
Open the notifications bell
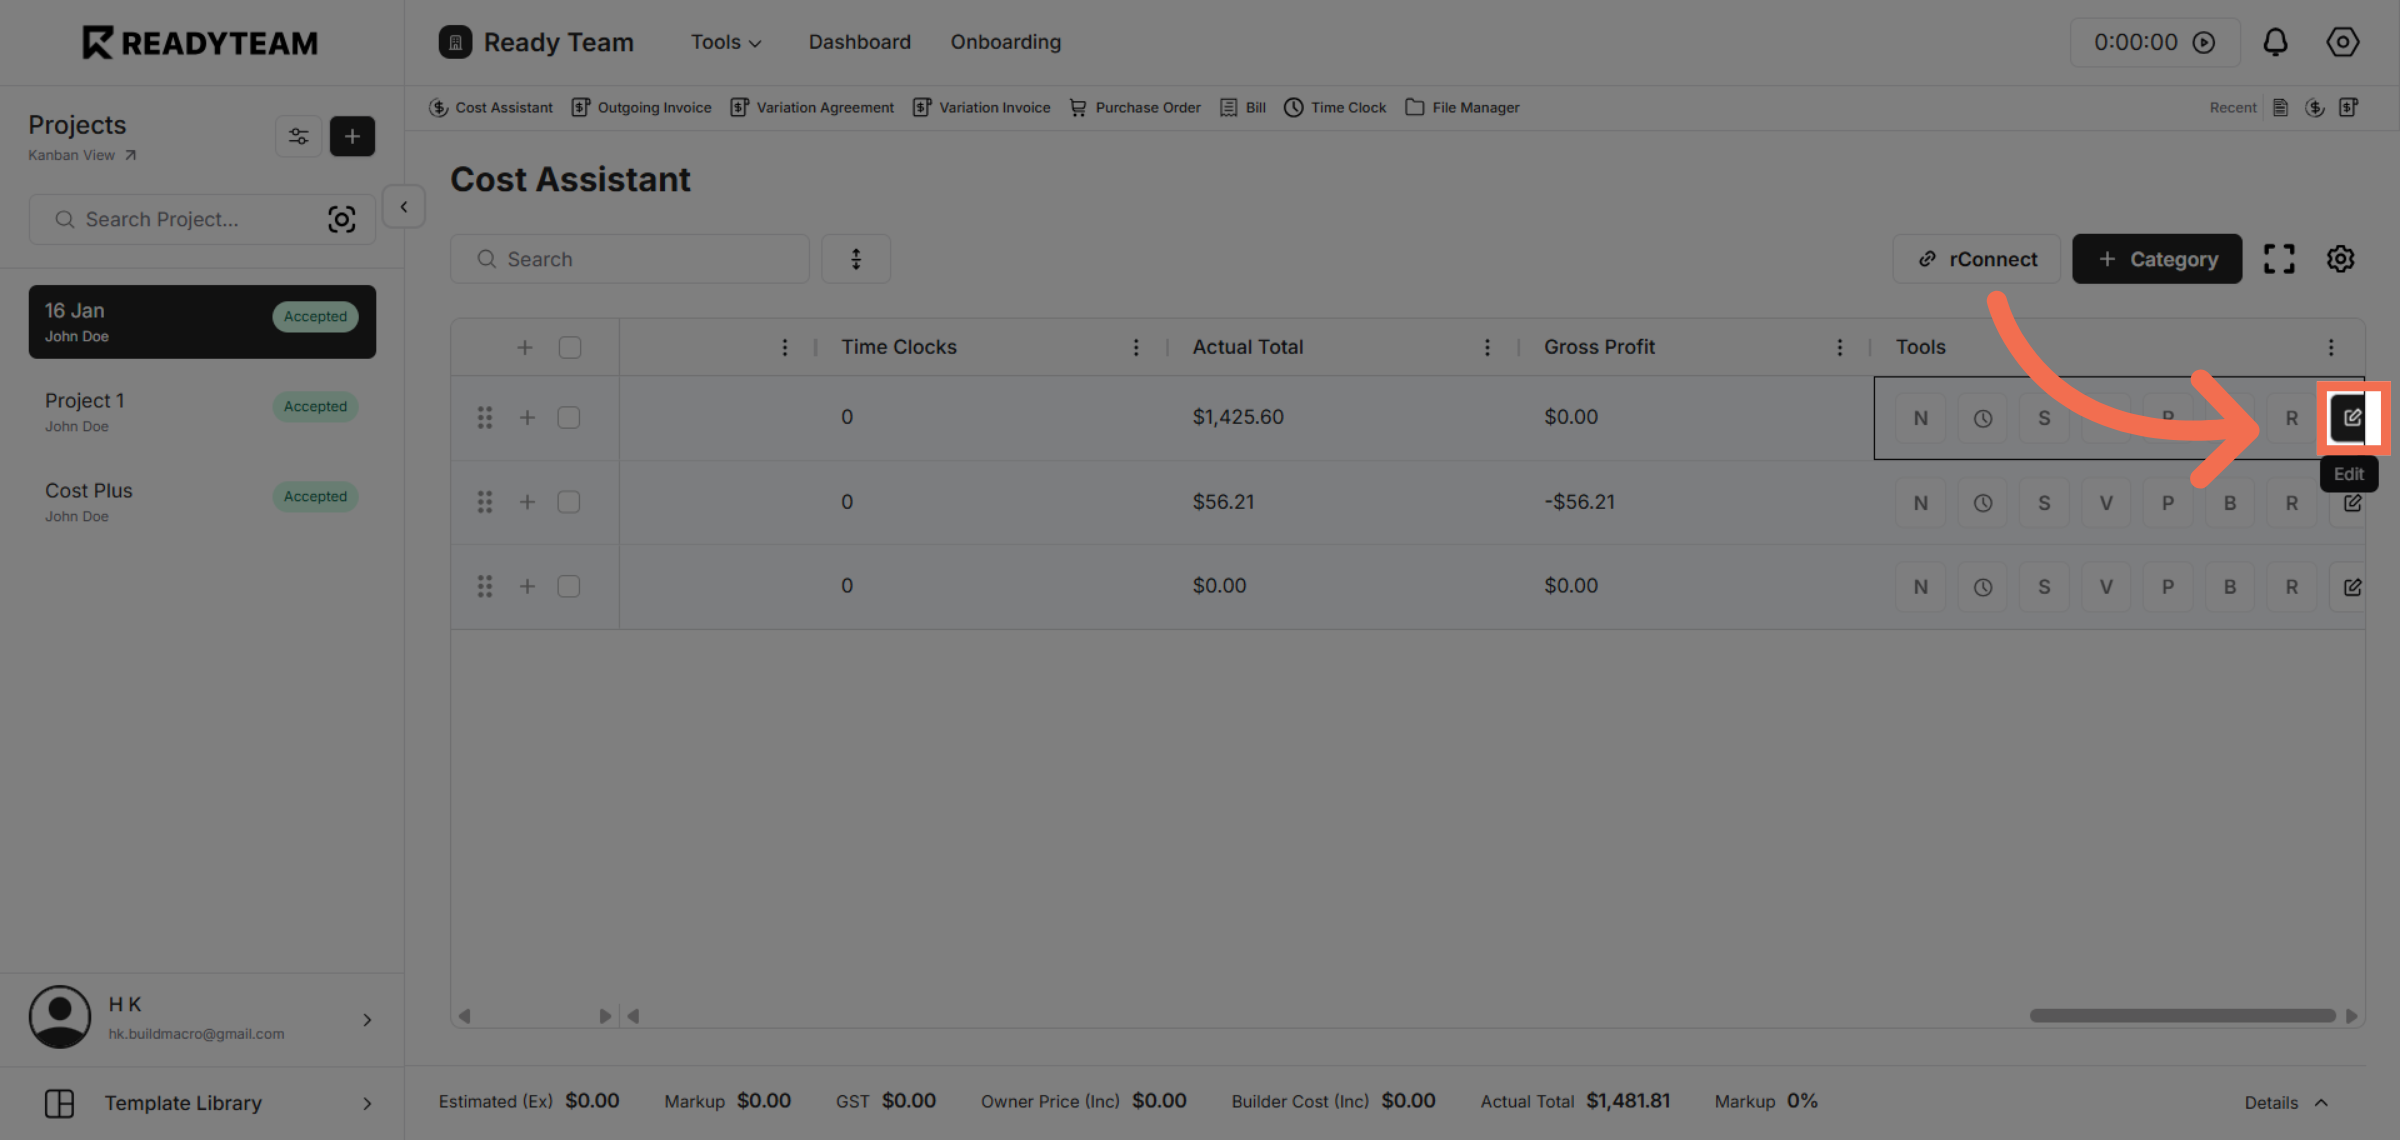pyautogui.click(x=2275, y=42)
